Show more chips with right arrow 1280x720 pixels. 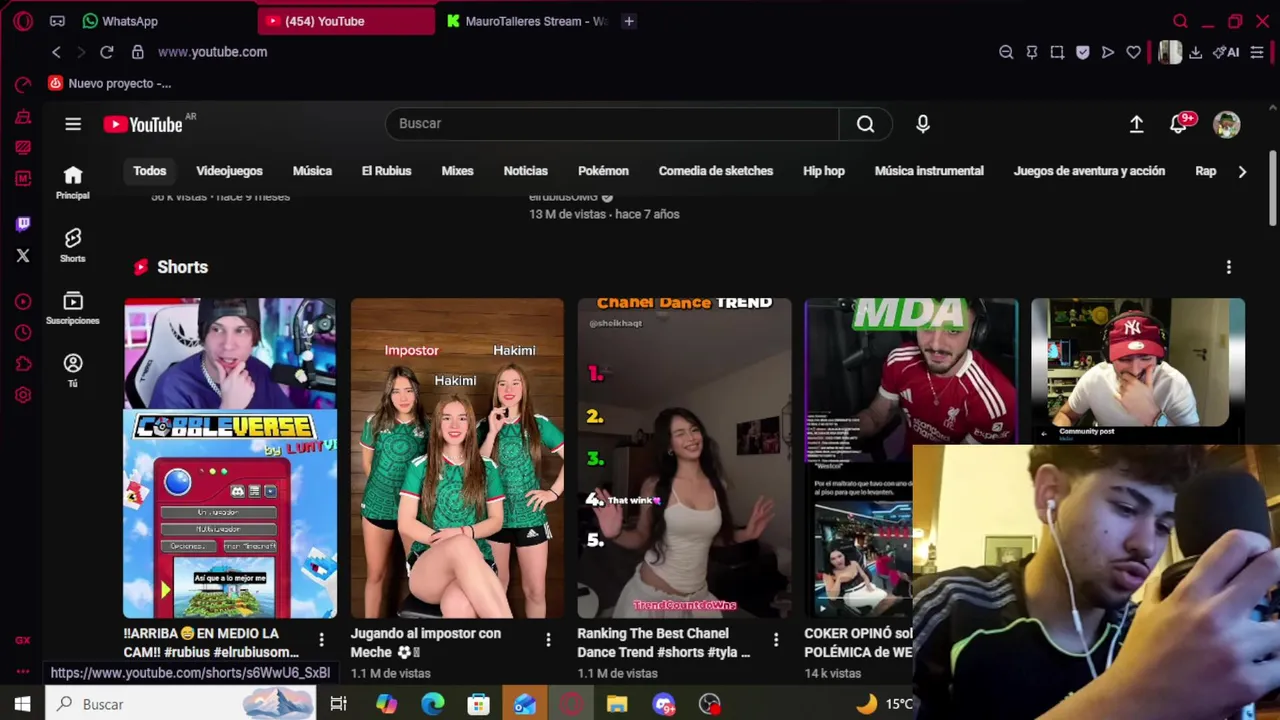tap(1242, 171)
